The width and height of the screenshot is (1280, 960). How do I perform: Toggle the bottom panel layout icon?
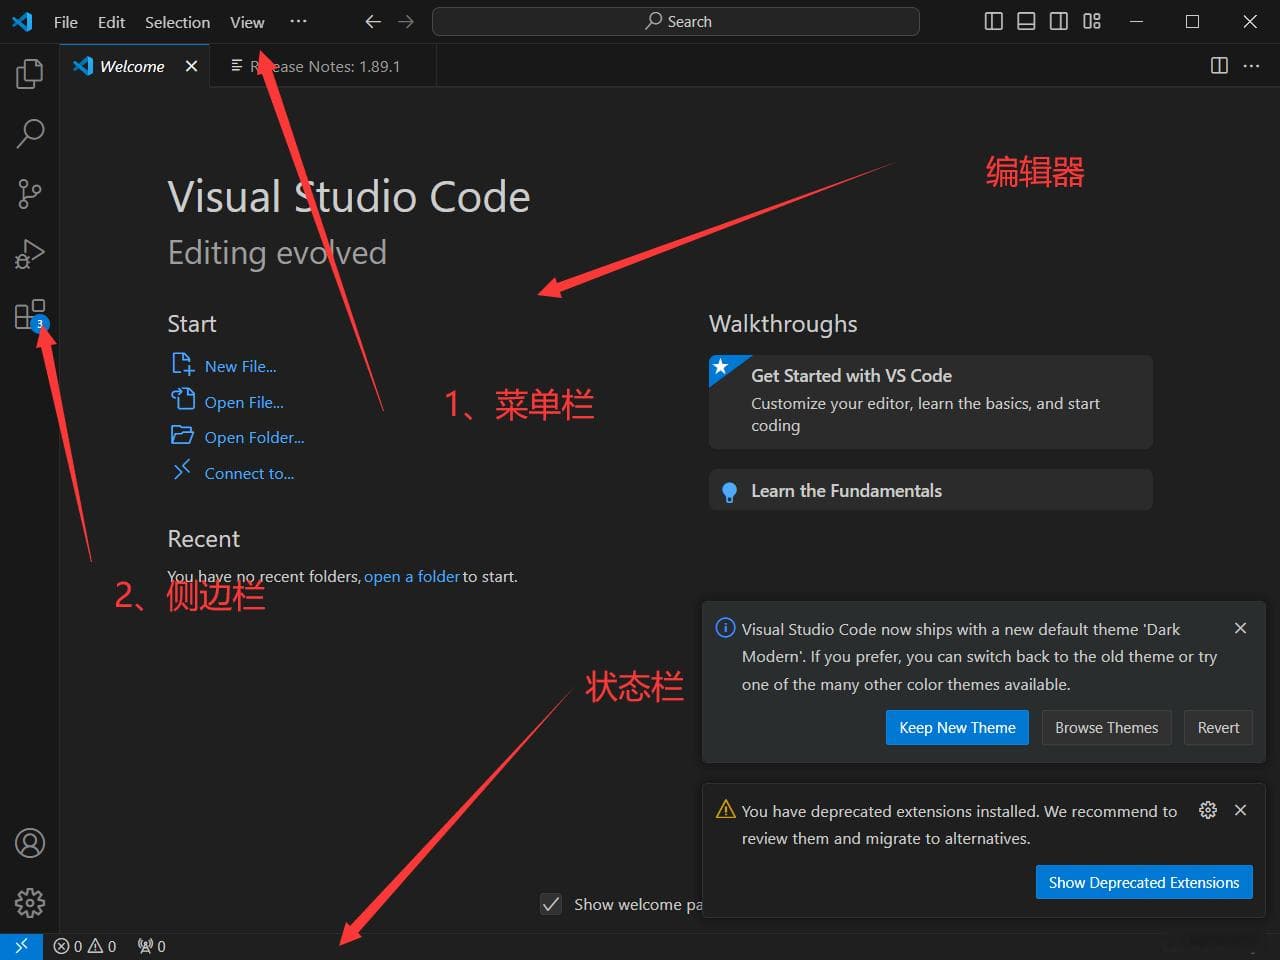(1026, 21)
